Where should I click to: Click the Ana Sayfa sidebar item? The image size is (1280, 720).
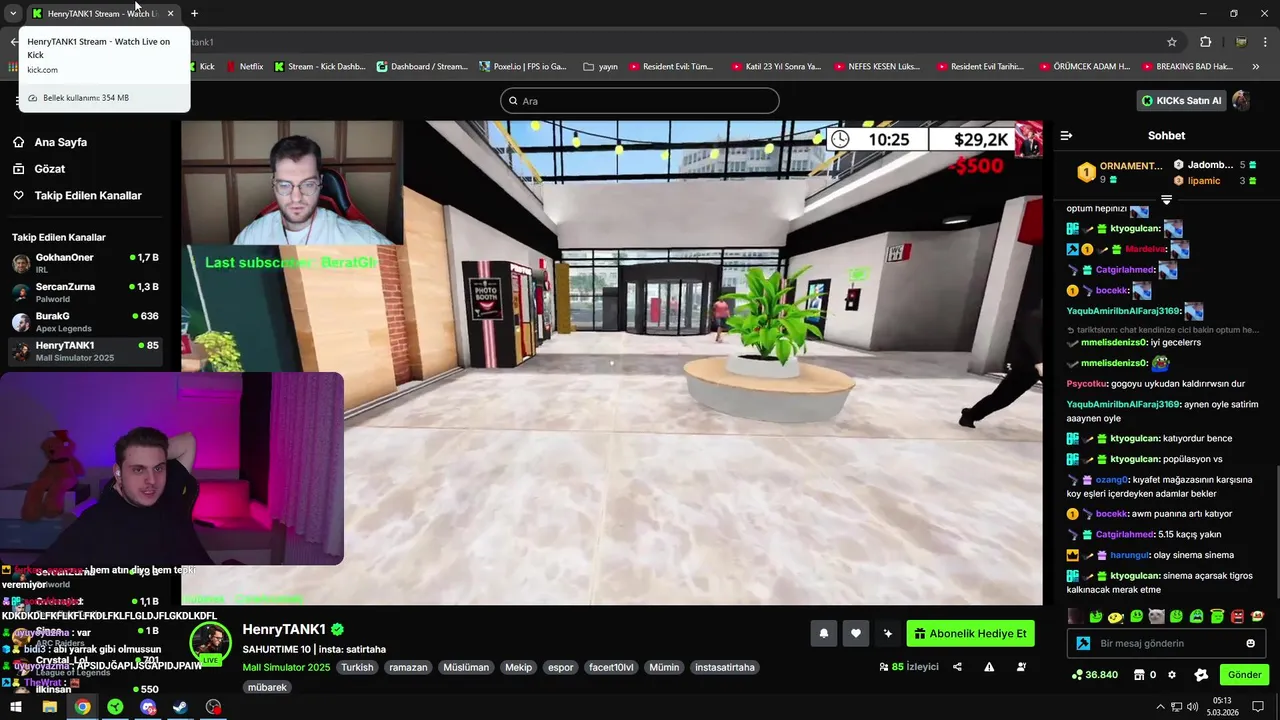click(x=85, y=142)
